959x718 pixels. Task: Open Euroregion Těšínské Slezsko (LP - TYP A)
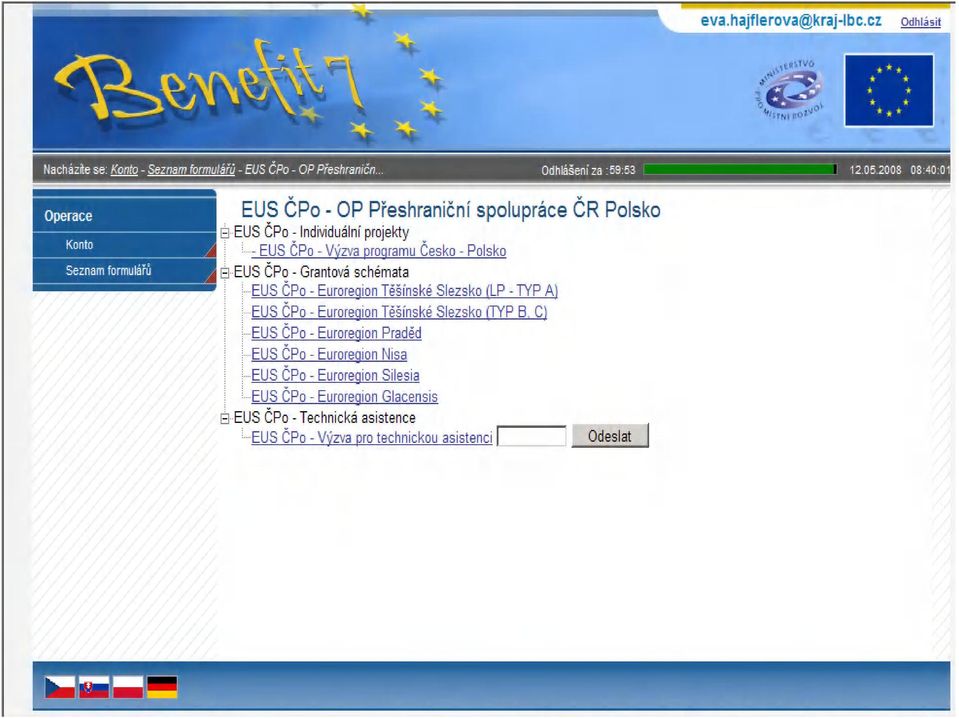click(x=405, y=291)
